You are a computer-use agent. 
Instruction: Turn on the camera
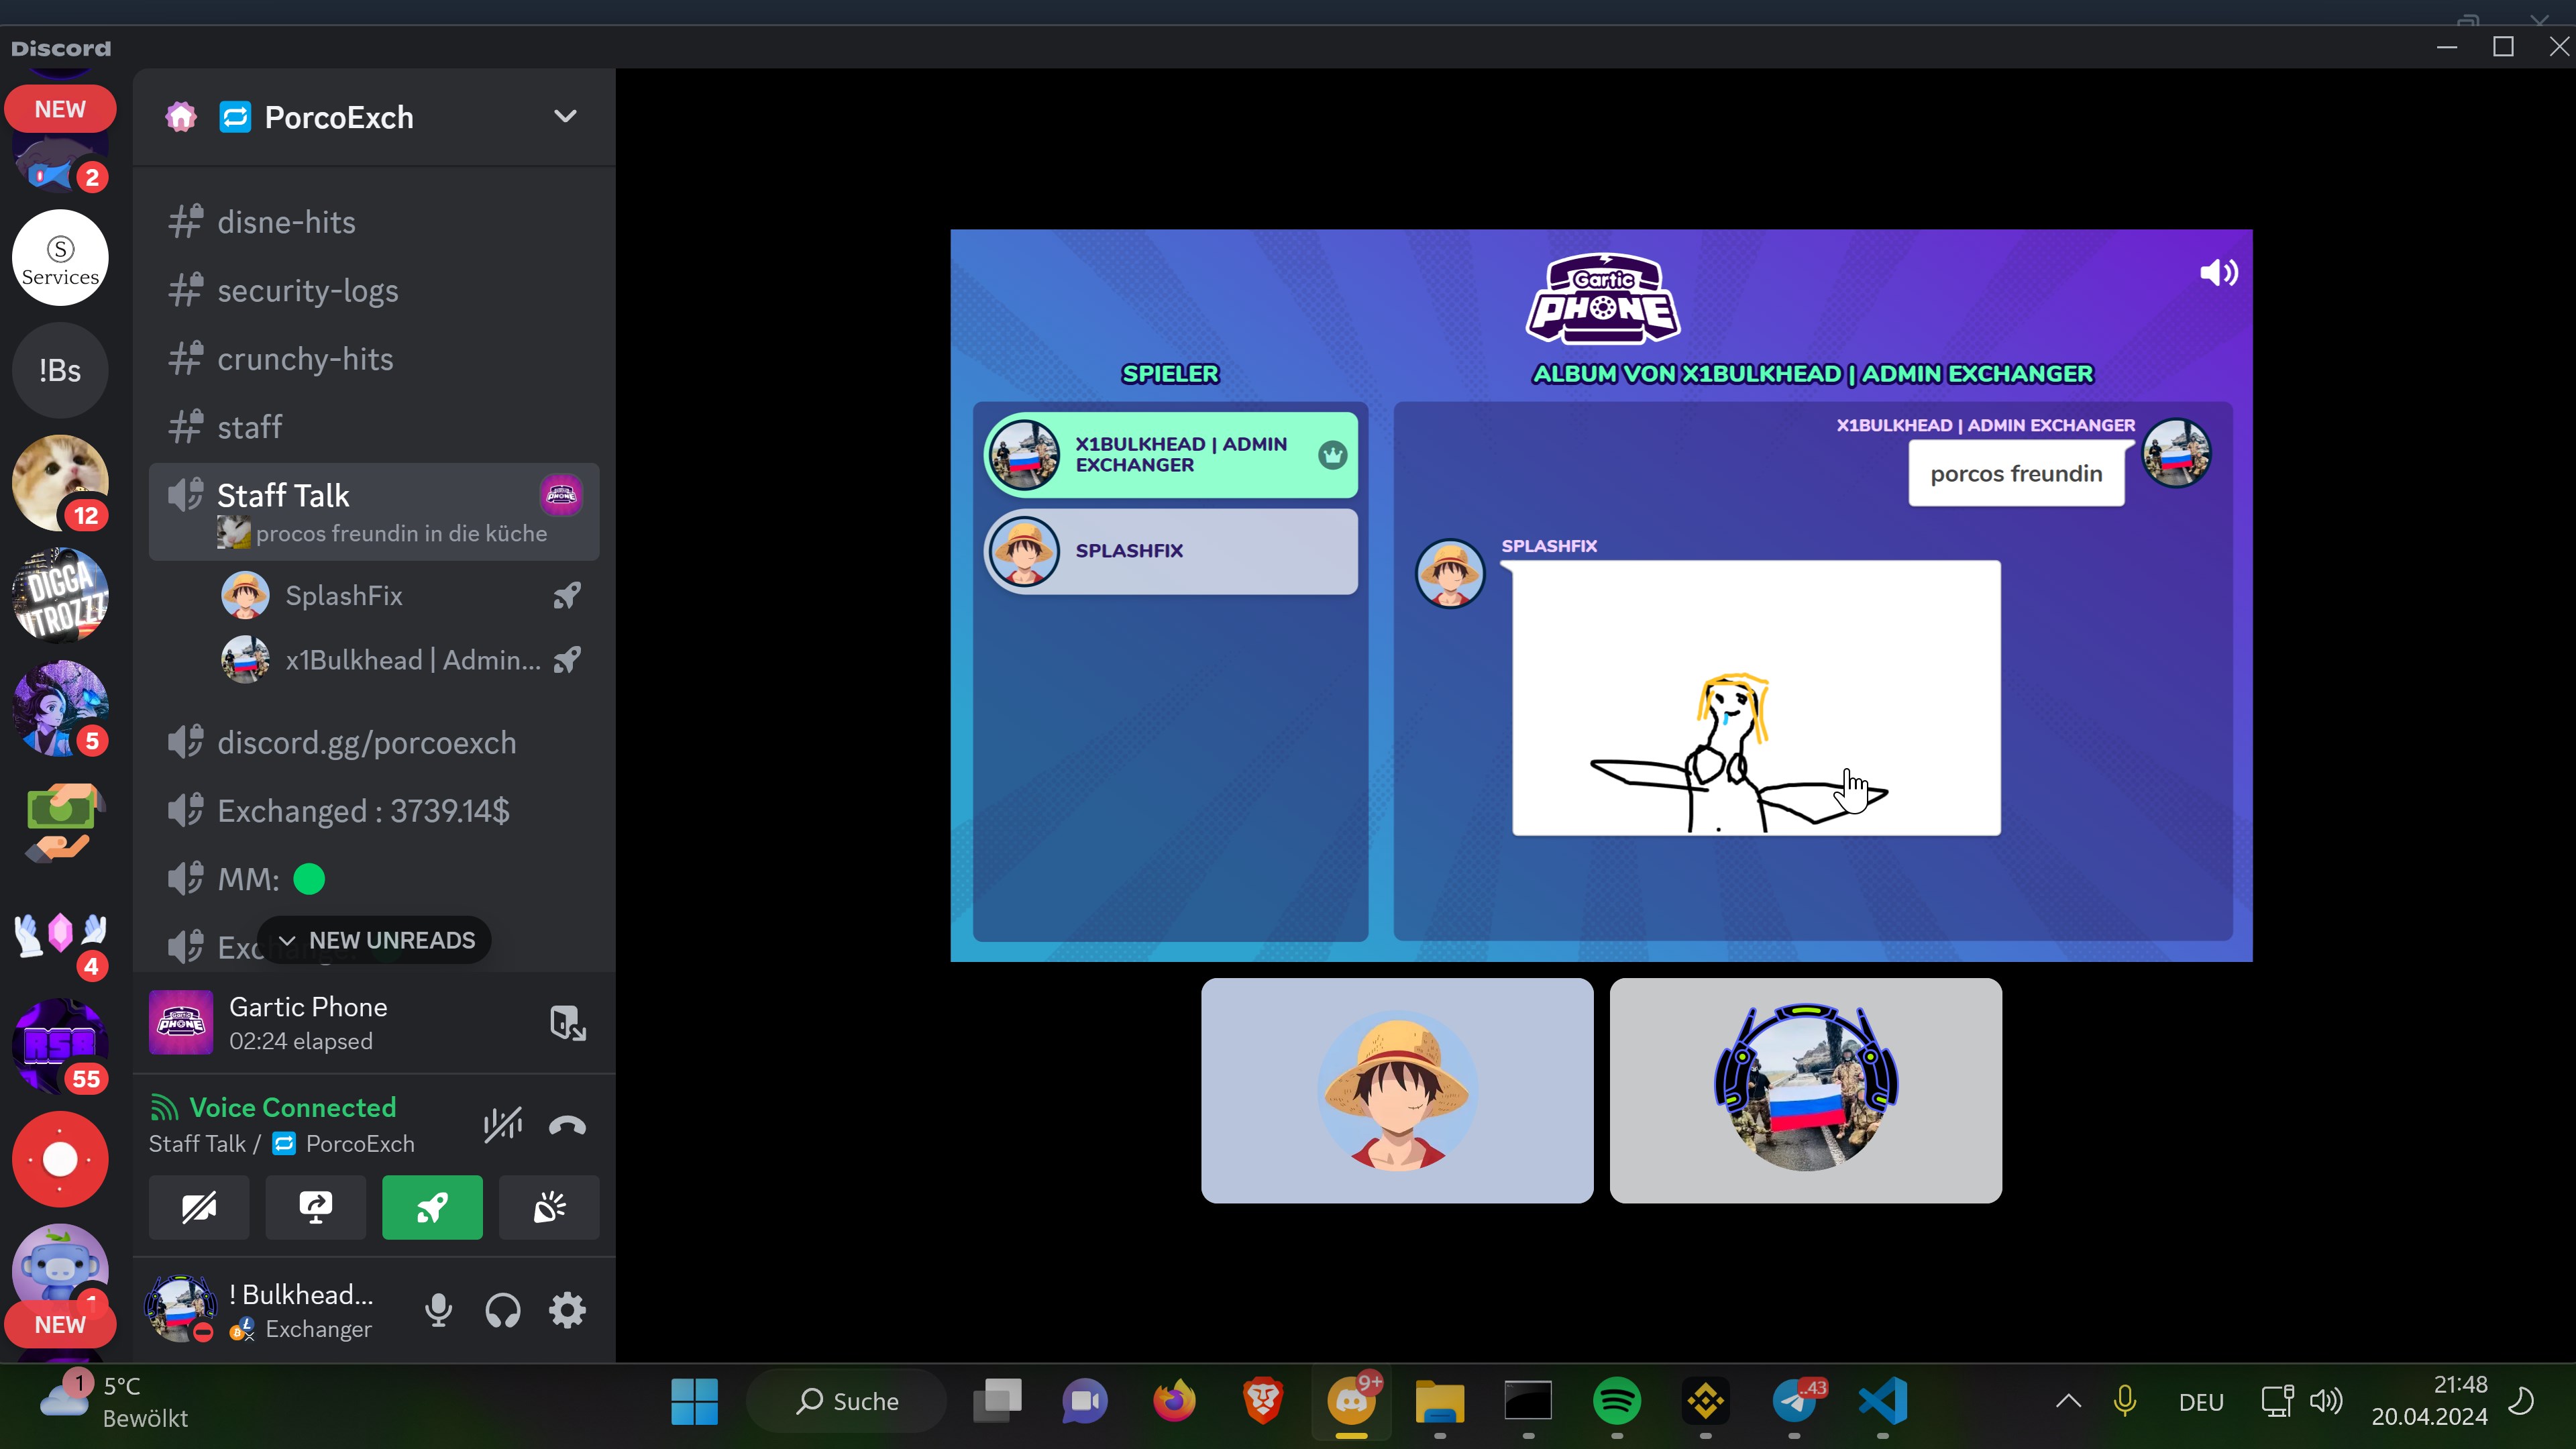coord(198,1207)
